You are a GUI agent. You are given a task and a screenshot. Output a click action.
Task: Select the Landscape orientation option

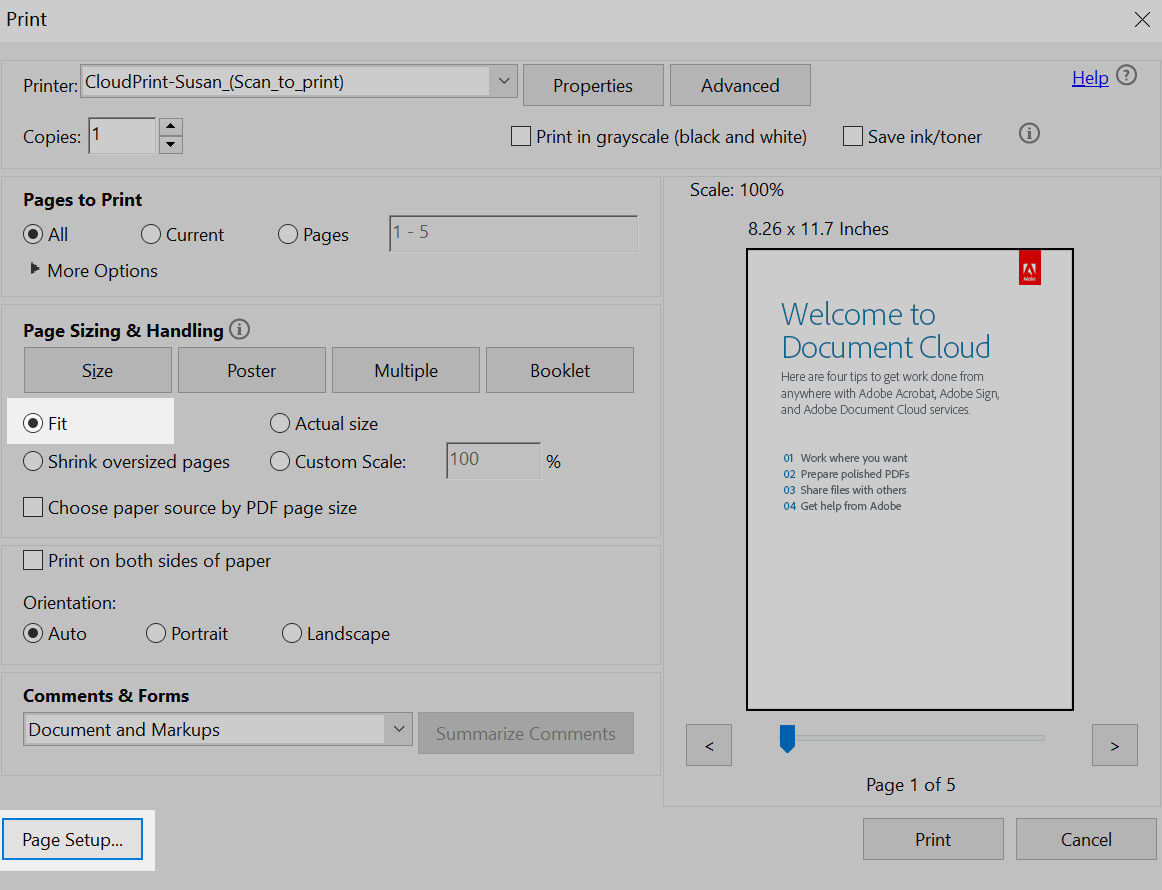click(291, 633)
